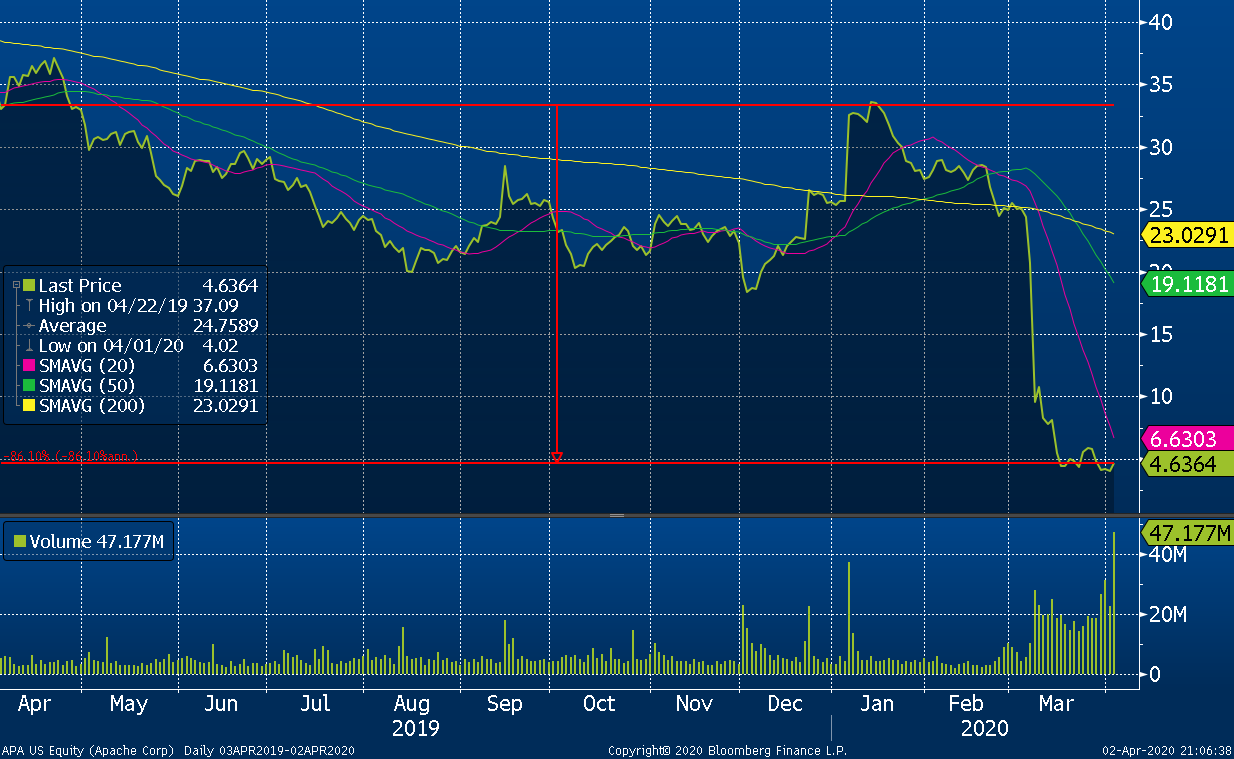Viewport: 1234px width, 759px height.
Task: Click the Oct month label on time axis
Action: tap(599, 704)
